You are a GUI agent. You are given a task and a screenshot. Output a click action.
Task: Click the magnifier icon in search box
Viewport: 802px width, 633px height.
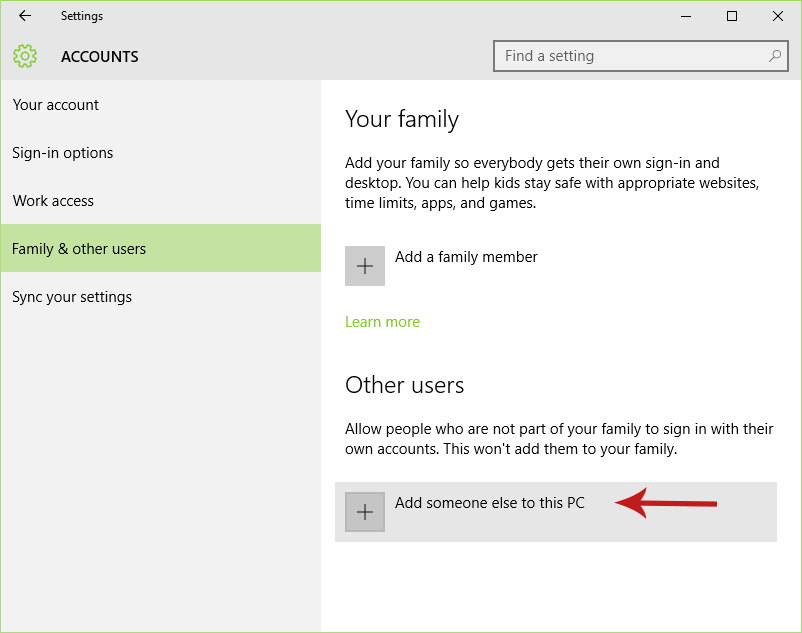click(x=775, y=56)
